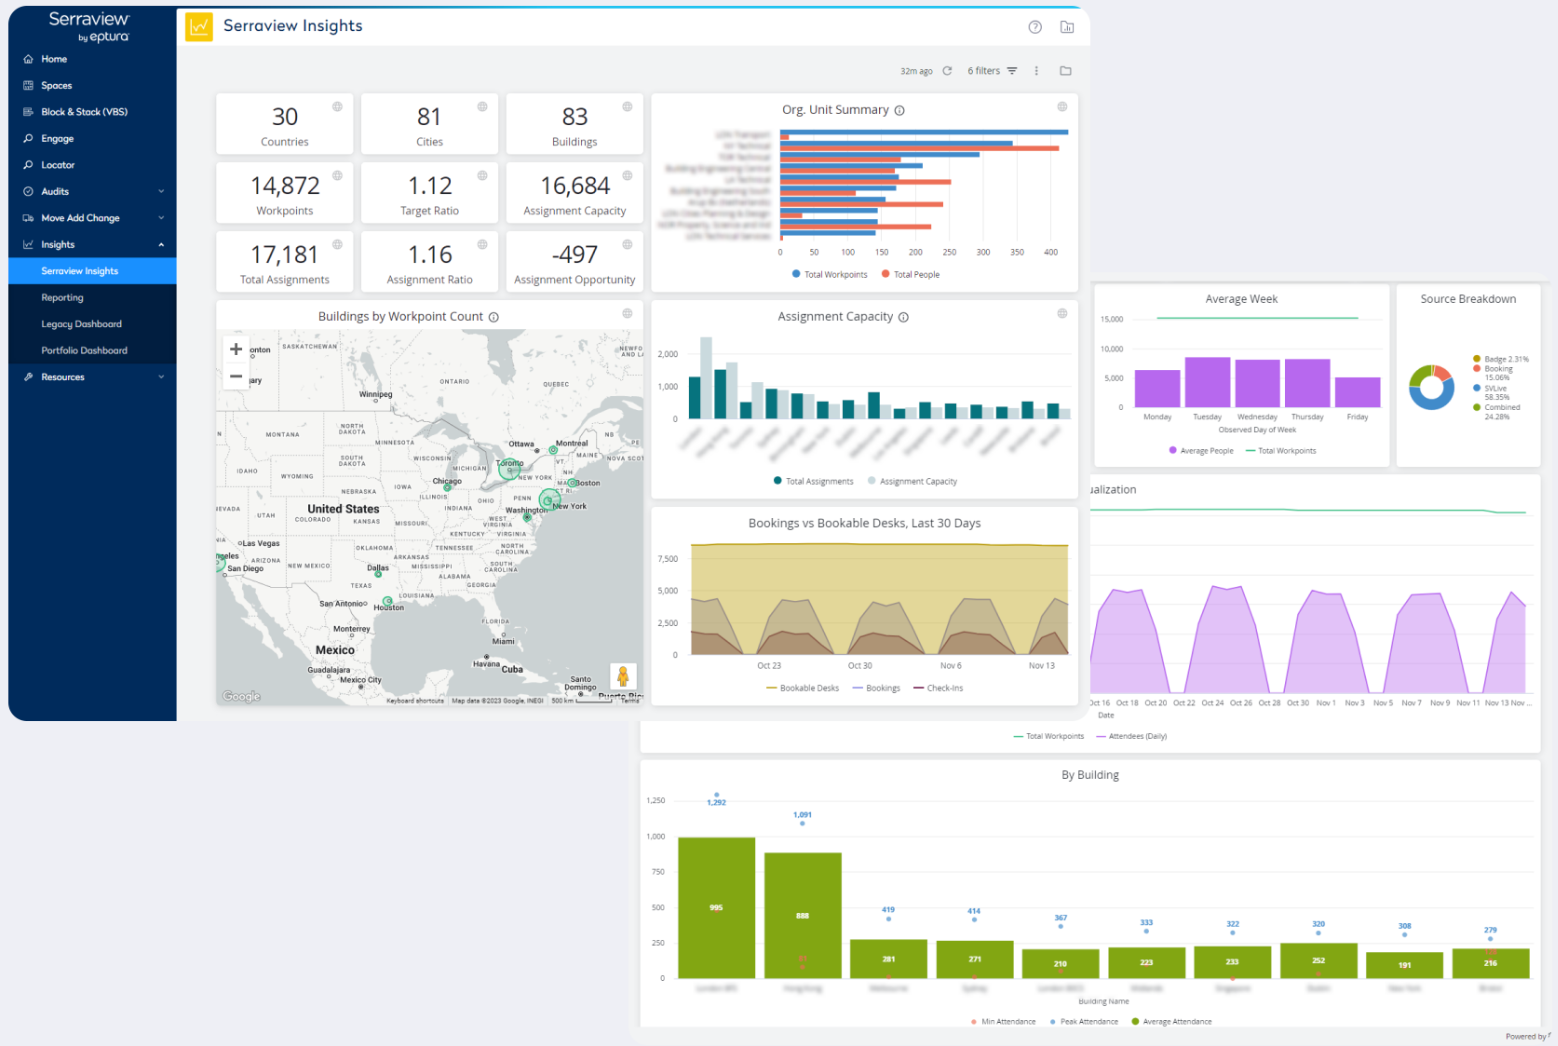Refresh the dashboard data

(x=947, y=71)
